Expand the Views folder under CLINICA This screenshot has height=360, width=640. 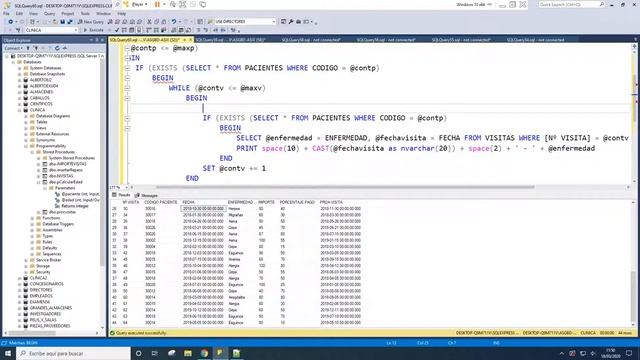pyautogui.click(x=26, y=128)
